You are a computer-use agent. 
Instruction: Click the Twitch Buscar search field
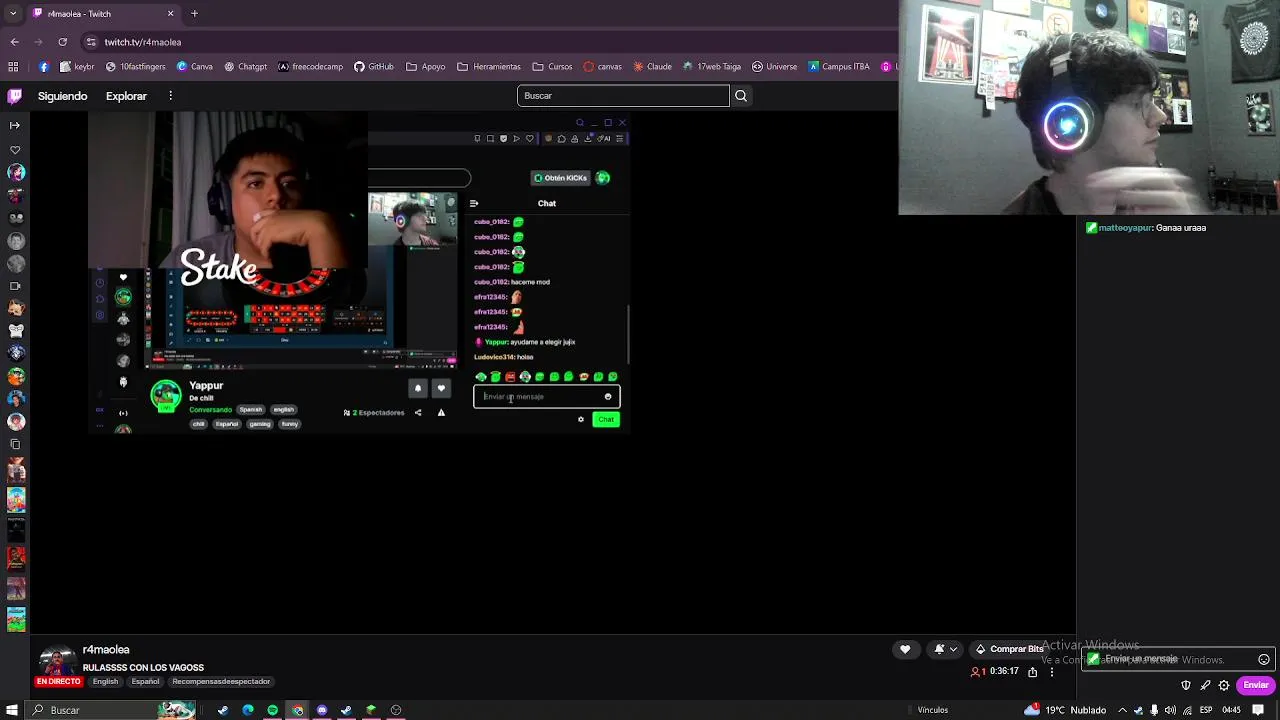coord(623,96)
